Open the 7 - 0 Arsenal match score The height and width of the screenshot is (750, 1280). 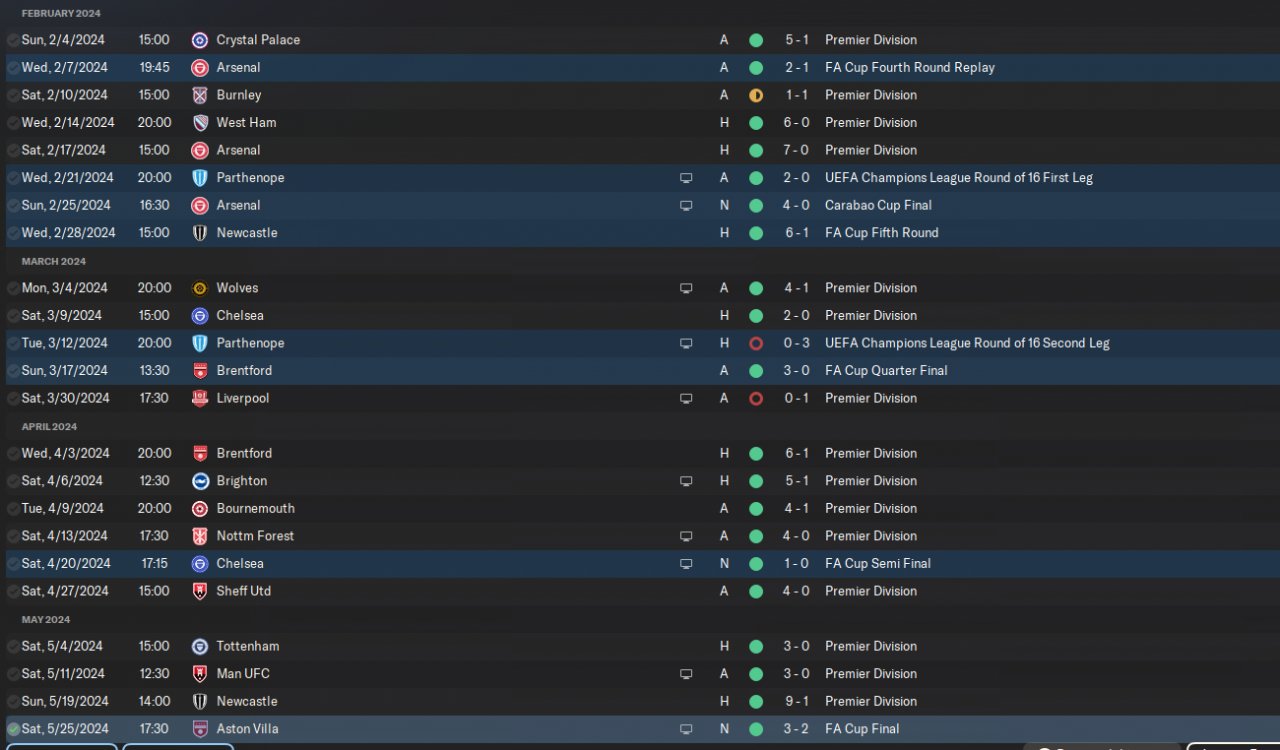pos(796,150)
